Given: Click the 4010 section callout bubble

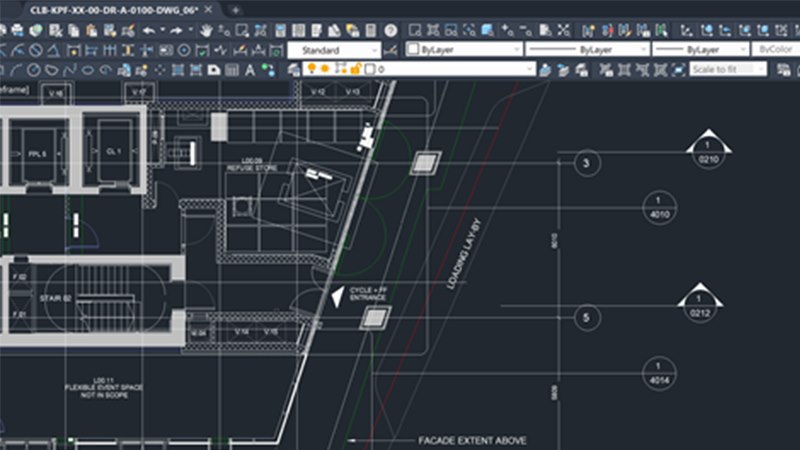Looking at the screenshot, I should coord(659,208).
